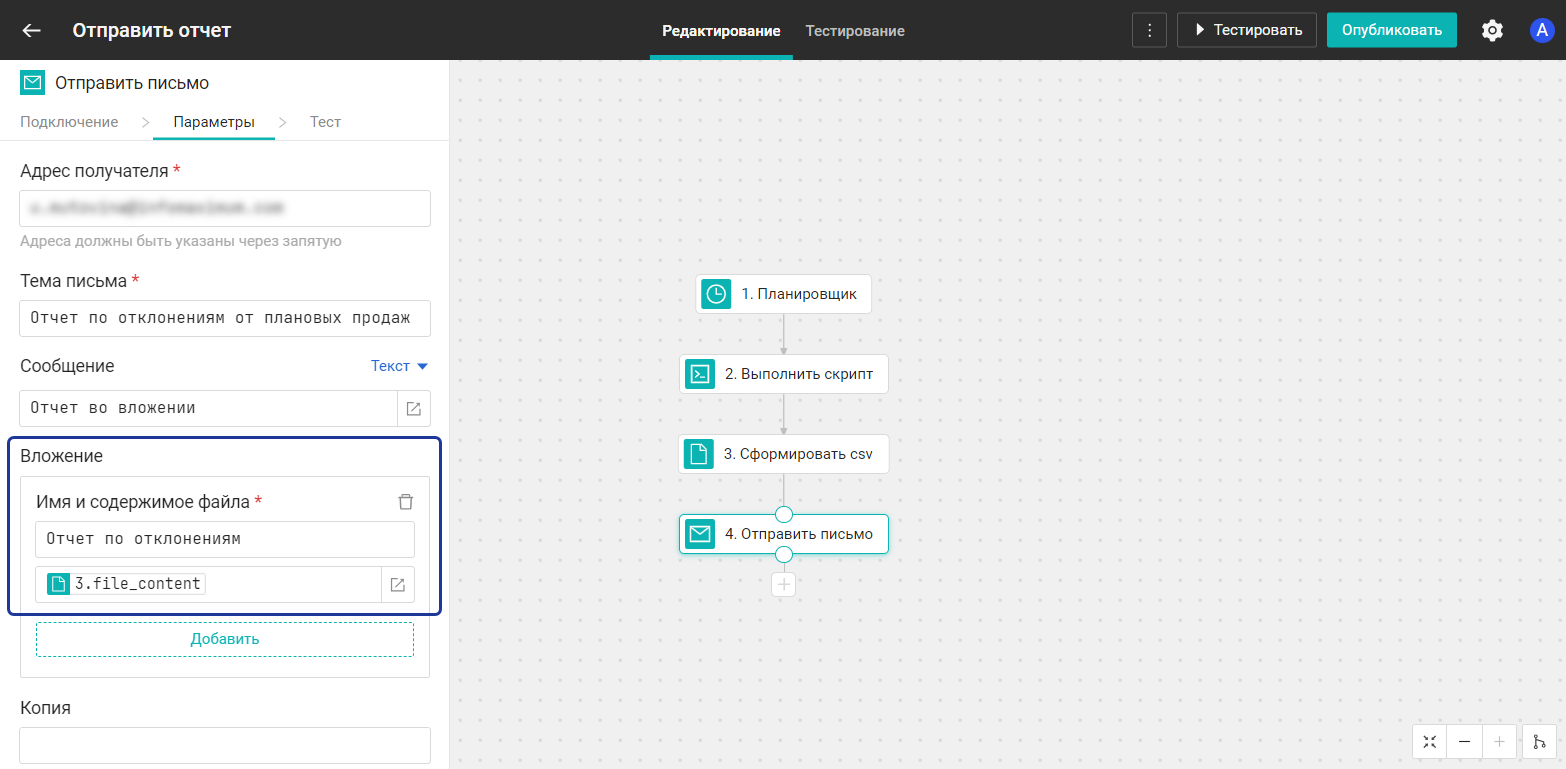Go back with the arrow icon
1566x769 pixels.
(32, 30)
